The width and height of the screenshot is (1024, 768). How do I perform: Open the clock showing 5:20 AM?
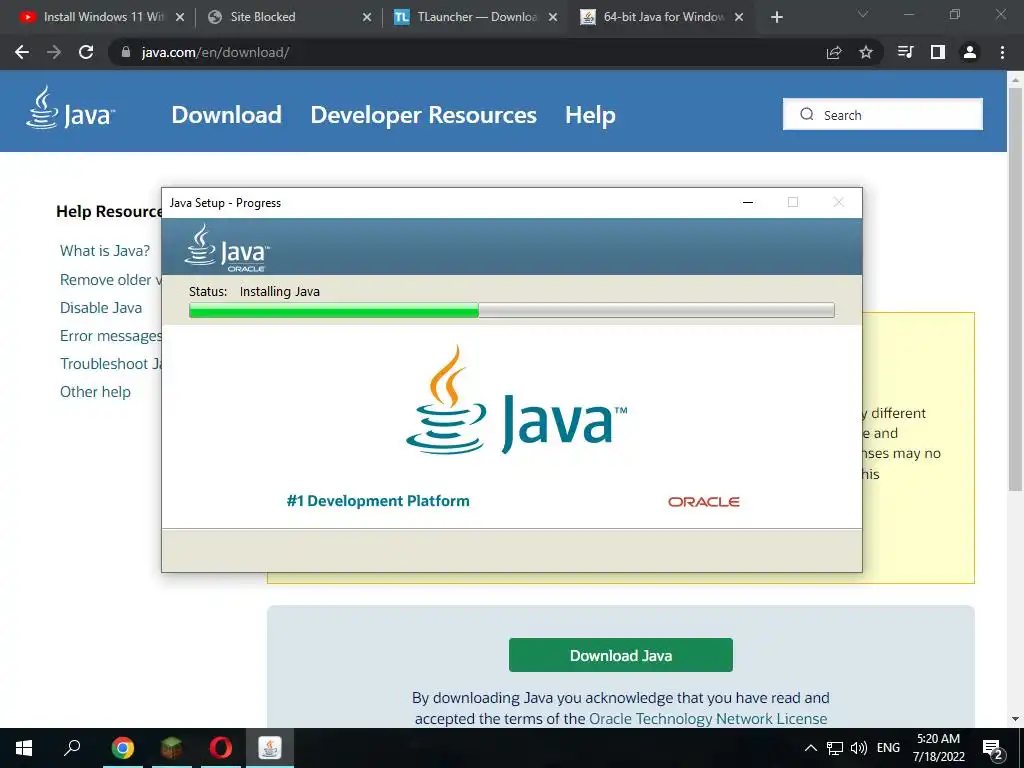938,748
